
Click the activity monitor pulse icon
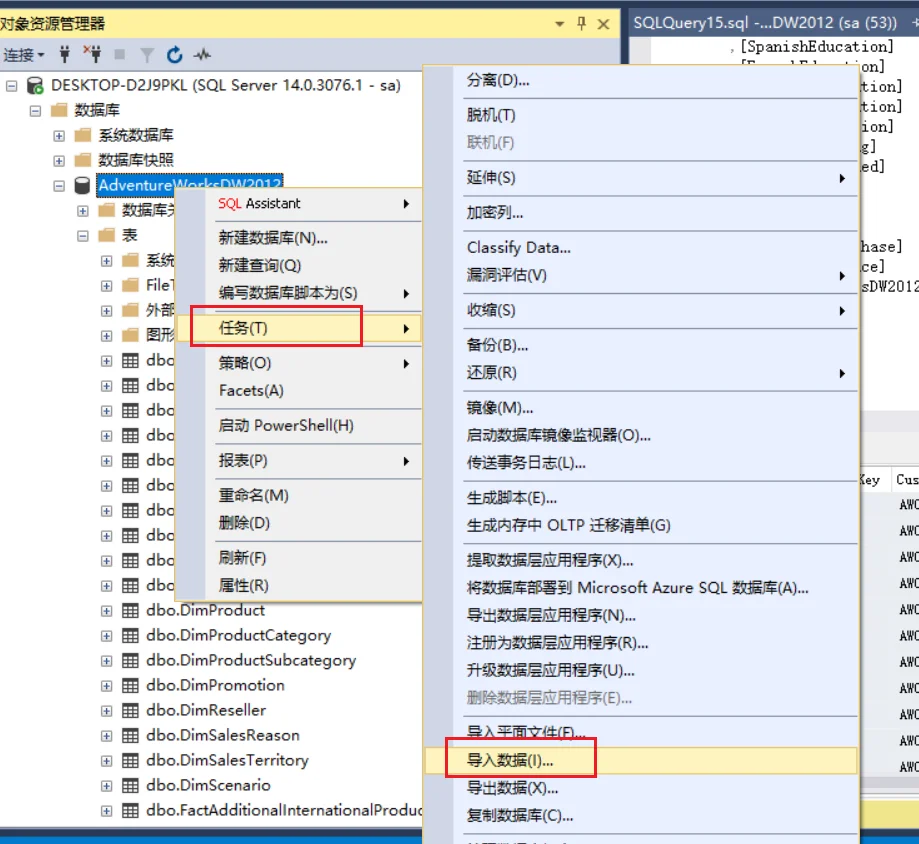click(x=202, y=55)
